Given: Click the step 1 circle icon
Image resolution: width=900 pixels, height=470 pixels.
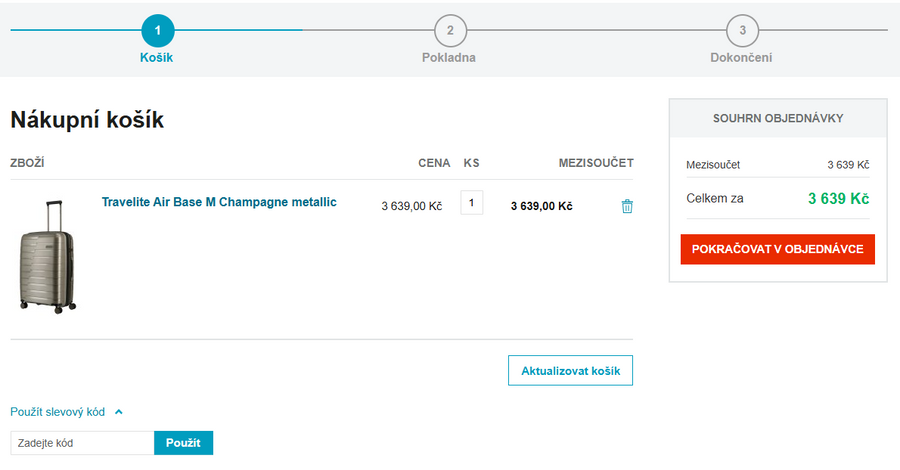Looking at the screenshot, I should pos(157,31).
